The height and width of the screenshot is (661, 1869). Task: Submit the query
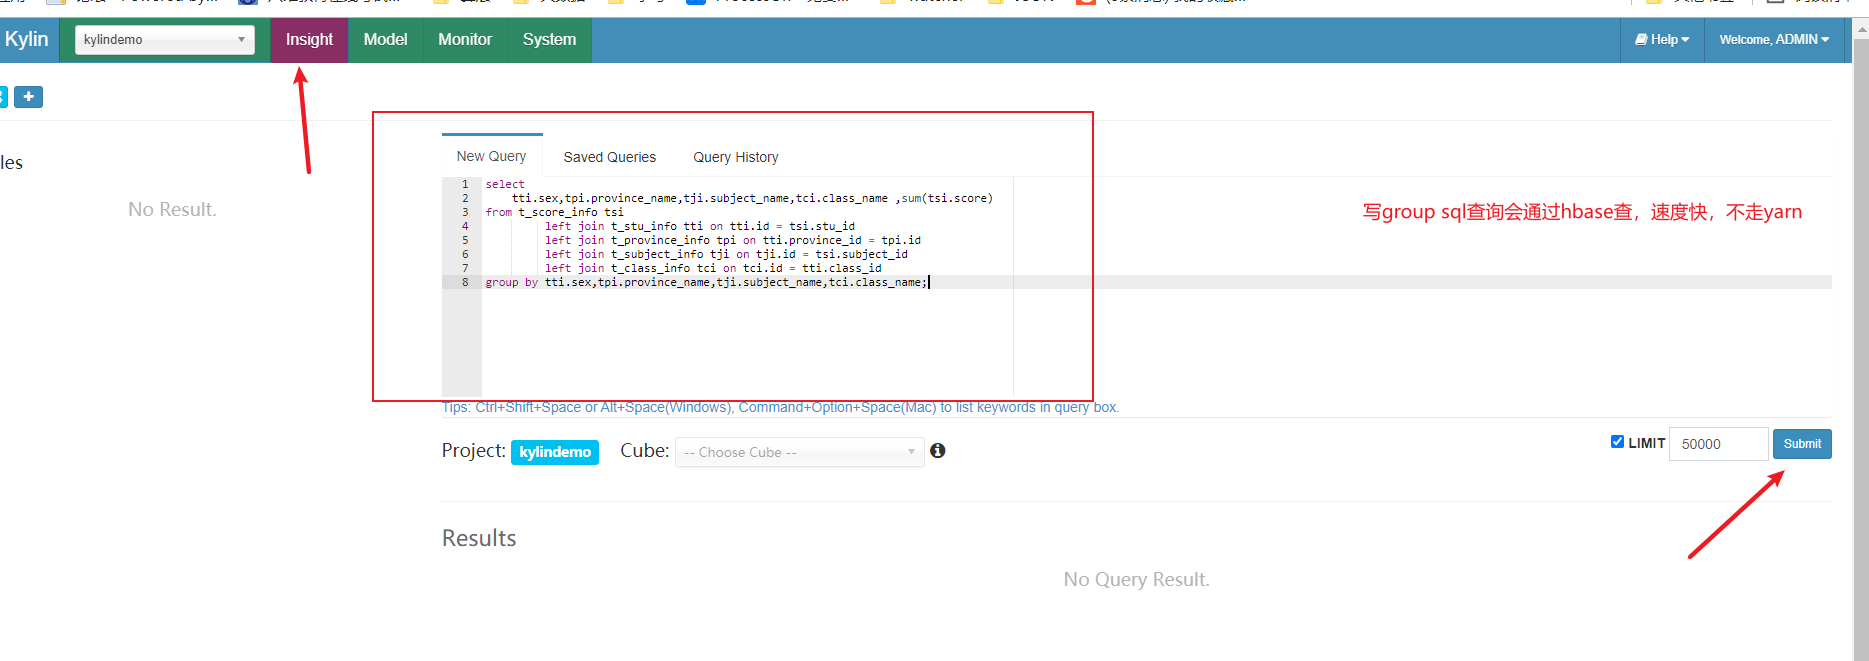1802,444
